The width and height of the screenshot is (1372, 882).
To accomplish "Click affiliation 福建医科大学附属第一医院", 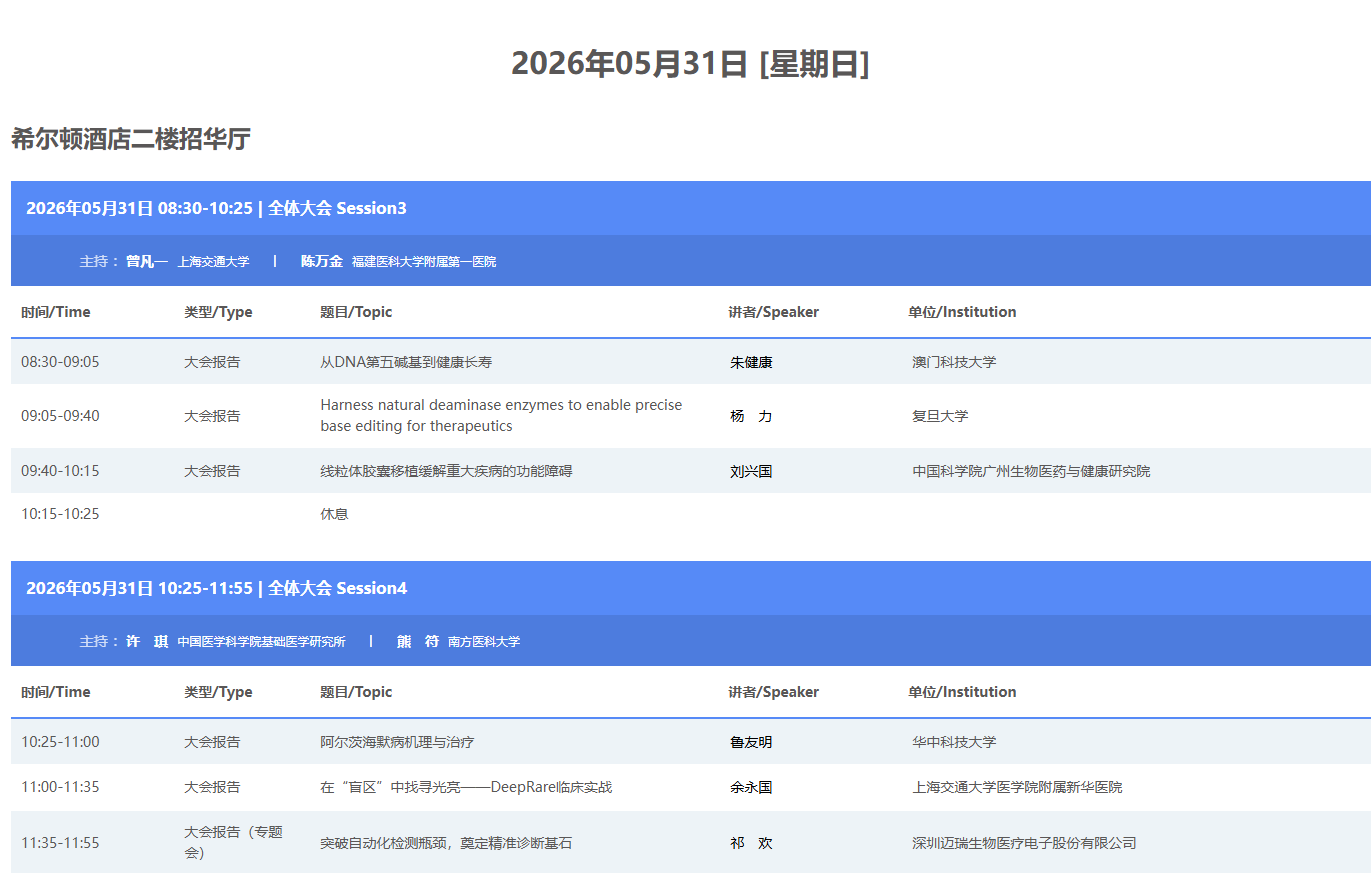I will [424, 262].
